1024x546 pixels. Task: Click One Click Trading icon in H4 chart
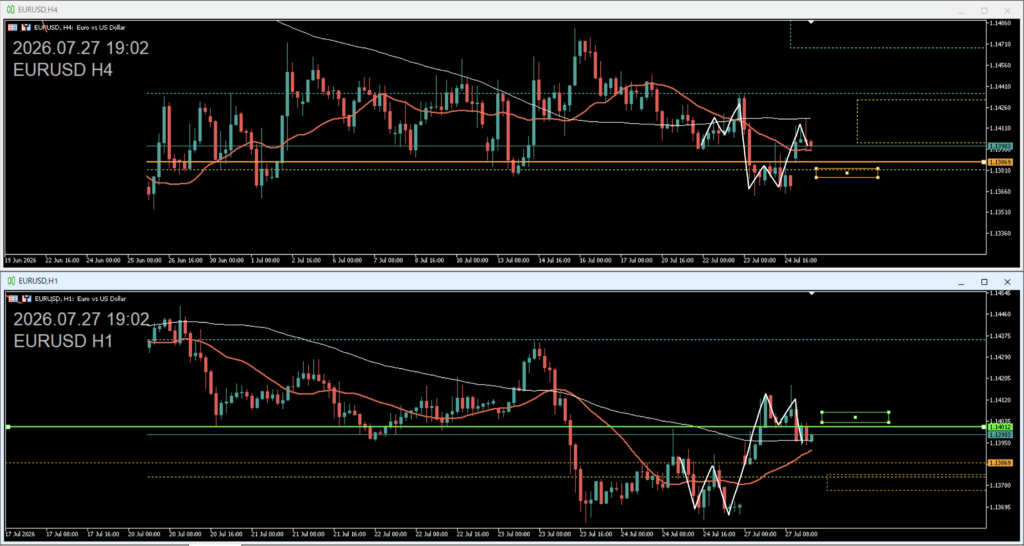point(27,27)
